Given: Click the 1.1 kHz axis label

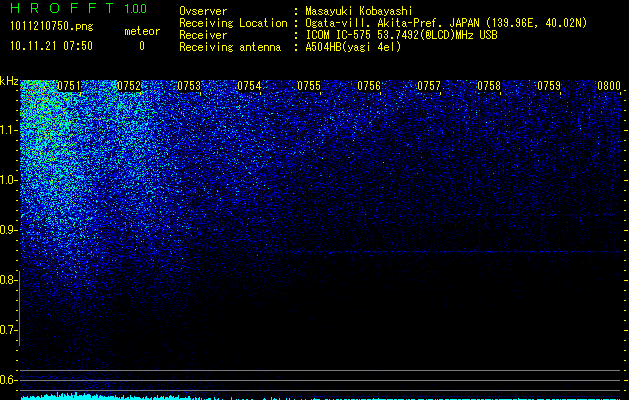Looking at the screenshot, I should pyautogui.click(x=8, y=130).
